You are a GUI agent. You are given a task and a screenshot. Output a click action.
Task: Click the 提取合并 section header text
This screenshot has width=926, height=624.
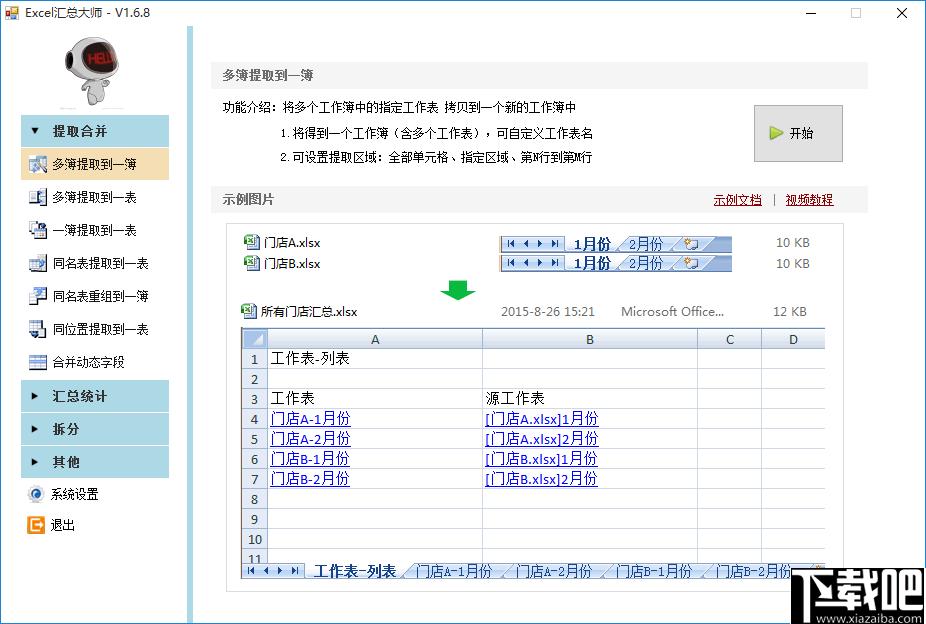pyautogui.click(x=80, y=131)
